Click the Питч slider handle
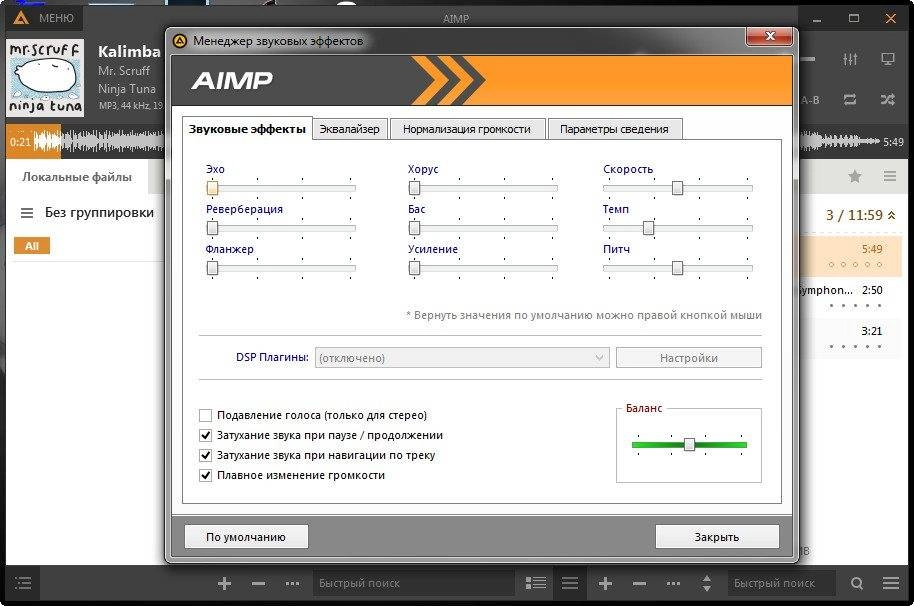The width and height of the screenshot is (914, 606). (x=677, y=268)
